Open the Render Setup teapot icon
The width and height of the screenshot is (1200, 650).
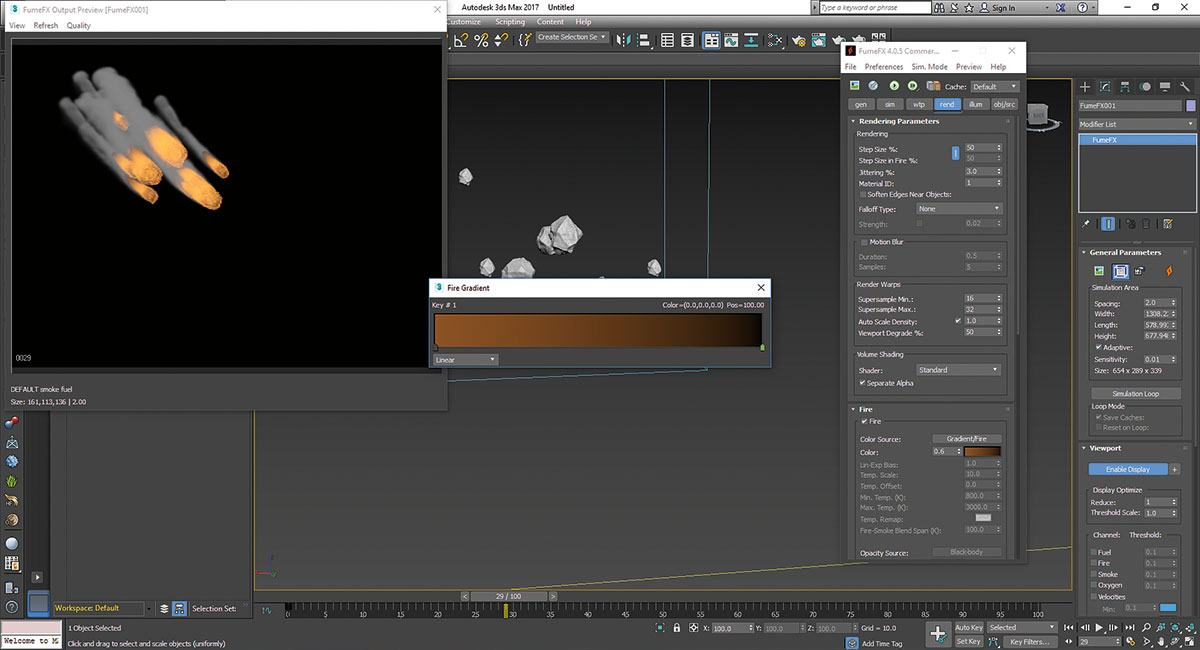point(799,40)
